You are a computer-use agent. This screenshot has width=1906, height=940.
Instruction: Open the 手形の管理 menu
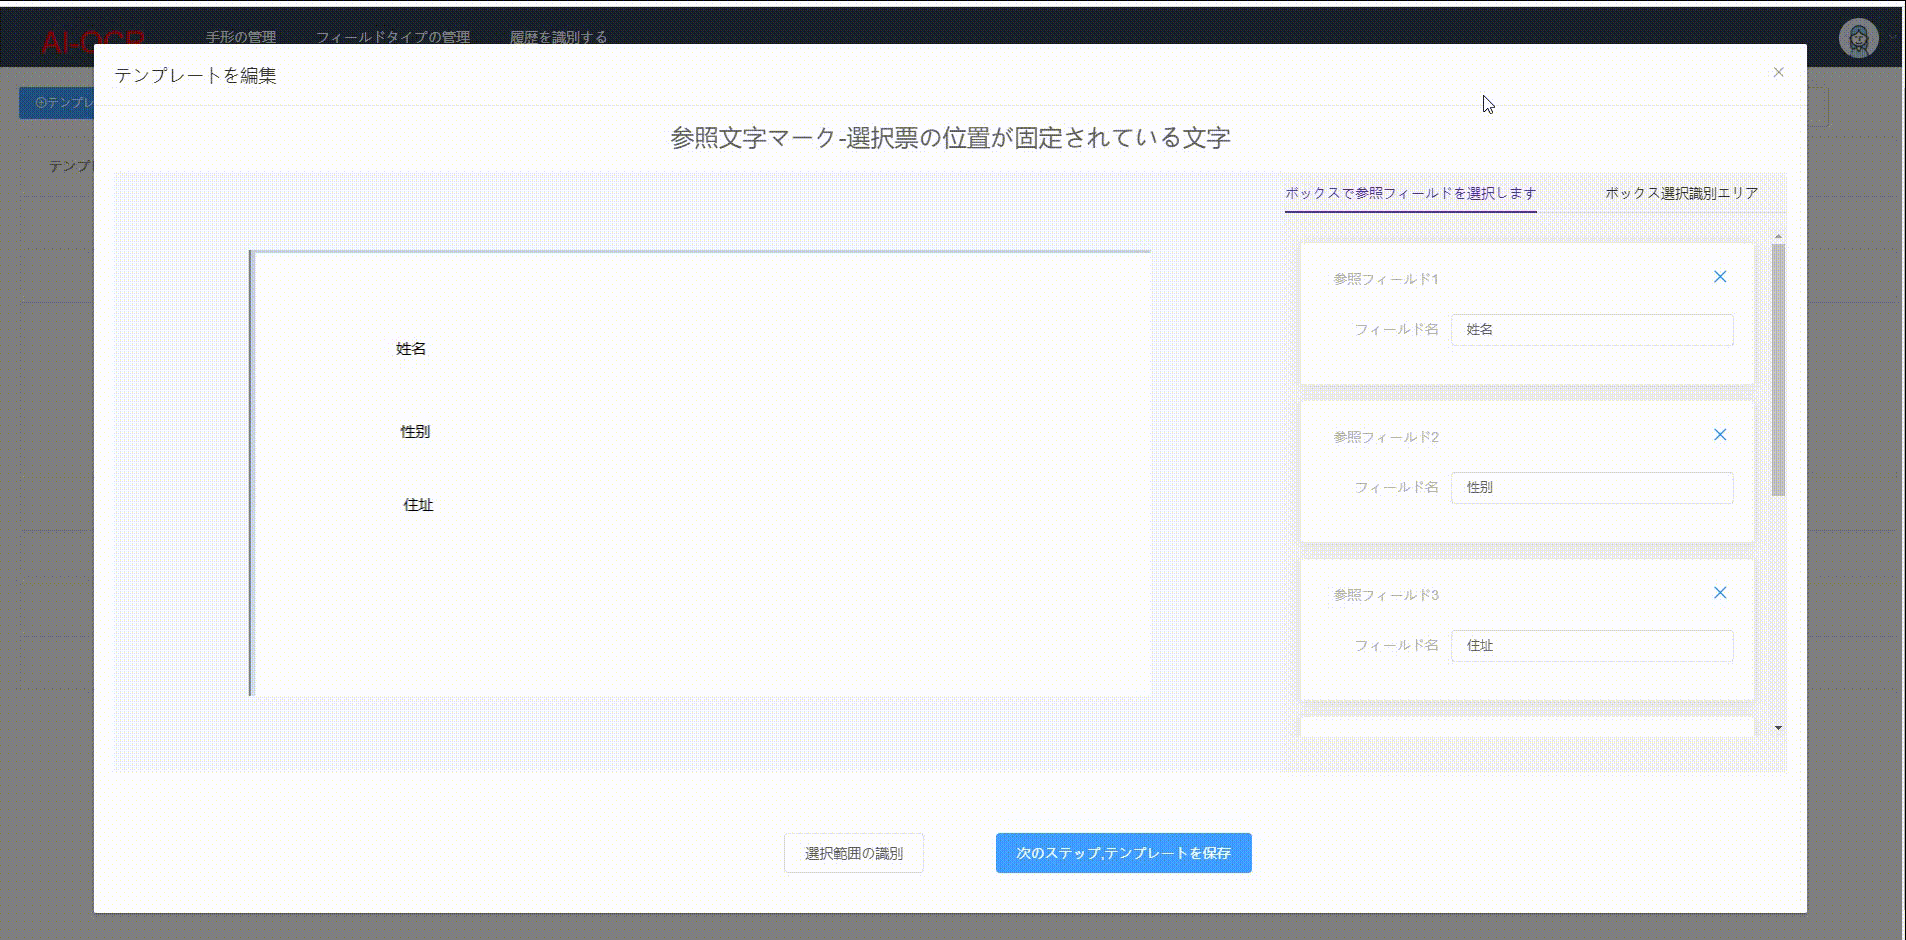(240, 36)
